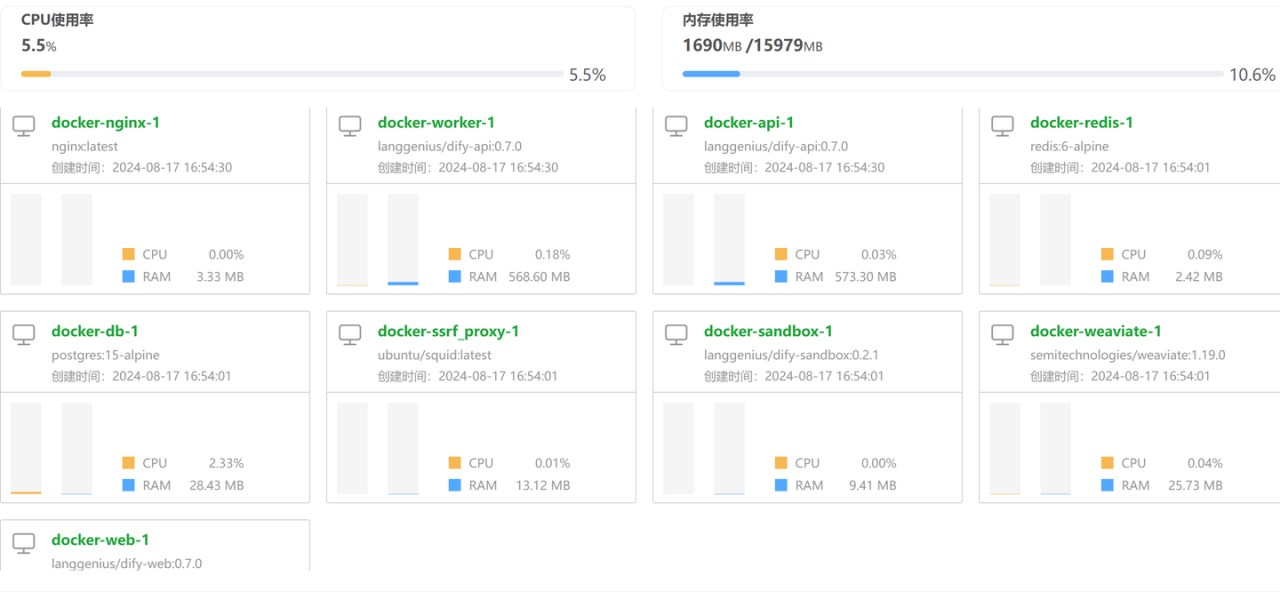Click the docker-api-1 monitor icon
The height and width of the screenshot is (592, 1280).
click(677, 126)
